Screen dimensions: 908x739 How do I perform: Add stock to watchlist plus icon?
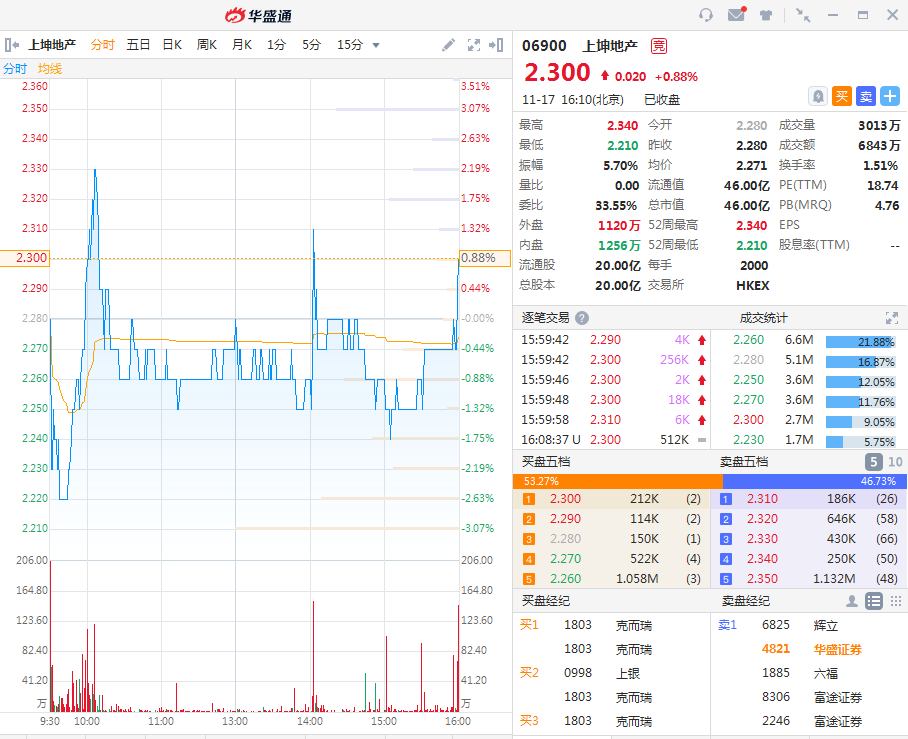click(891, 96)
